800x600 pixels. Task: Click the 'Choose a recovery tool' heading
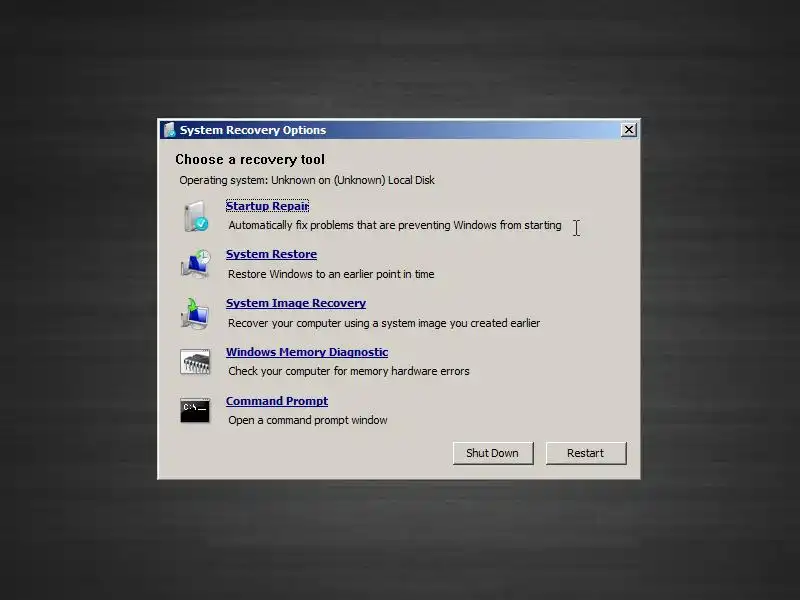pos(250,160)
